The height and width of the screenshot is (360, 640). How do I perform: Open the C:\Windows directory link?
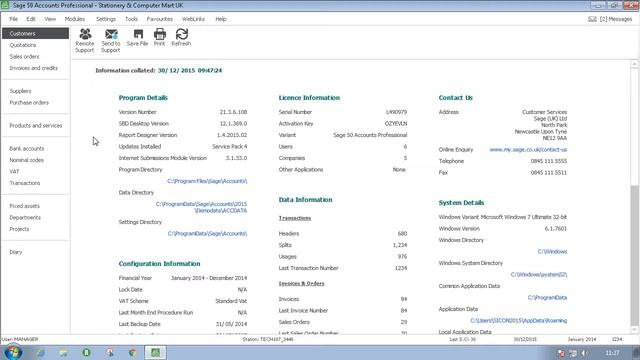[x=552, y=251]
